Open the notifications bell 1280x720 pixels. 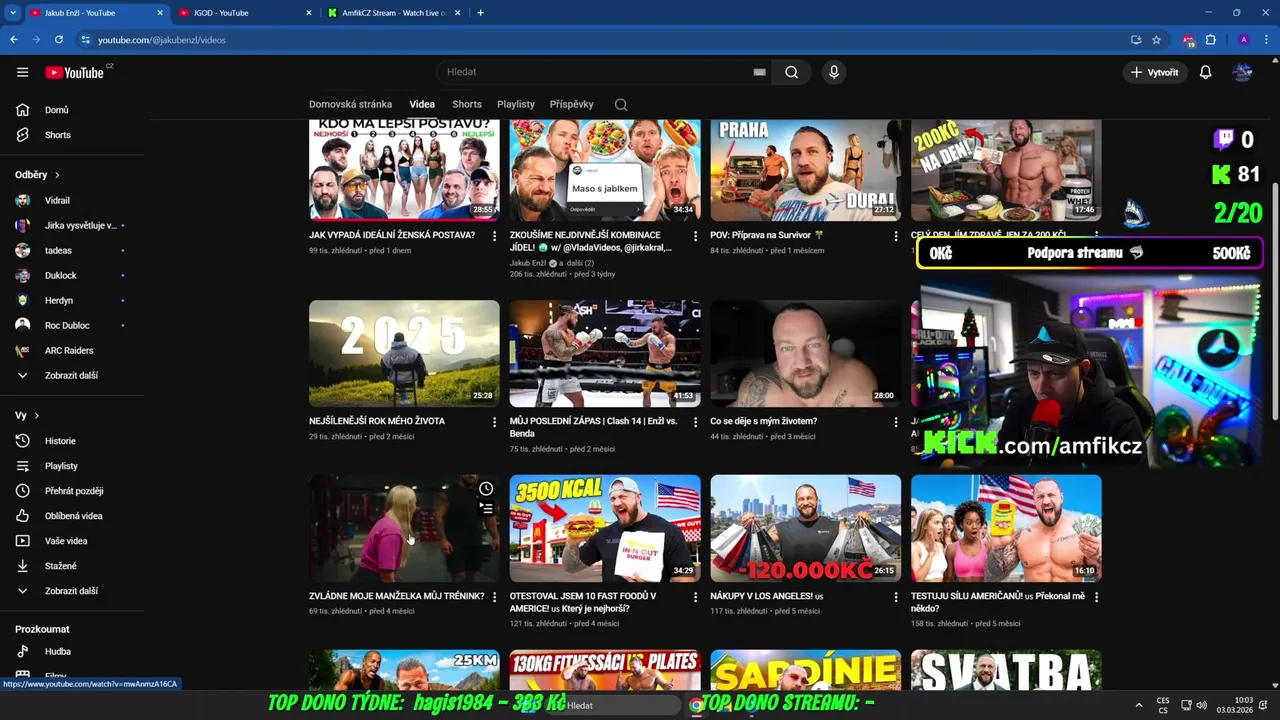[x=1206, y=72]
